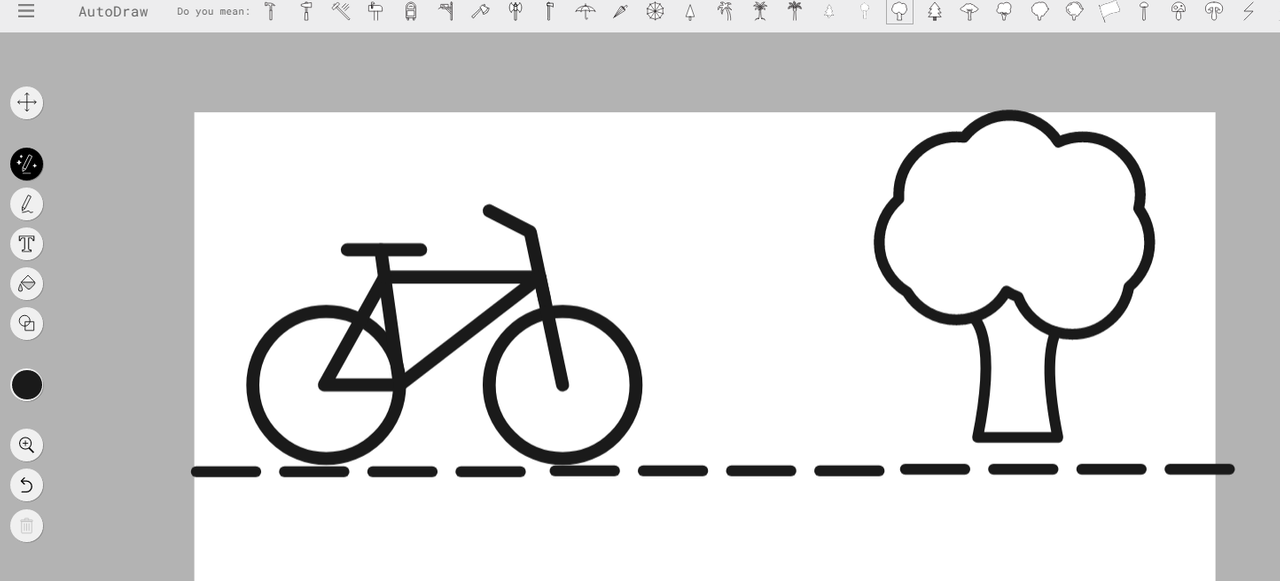The height and width of the screenshot is (581, 1280).
Task: Click the Zoom magnifier tool
Action: pos(27,445)
